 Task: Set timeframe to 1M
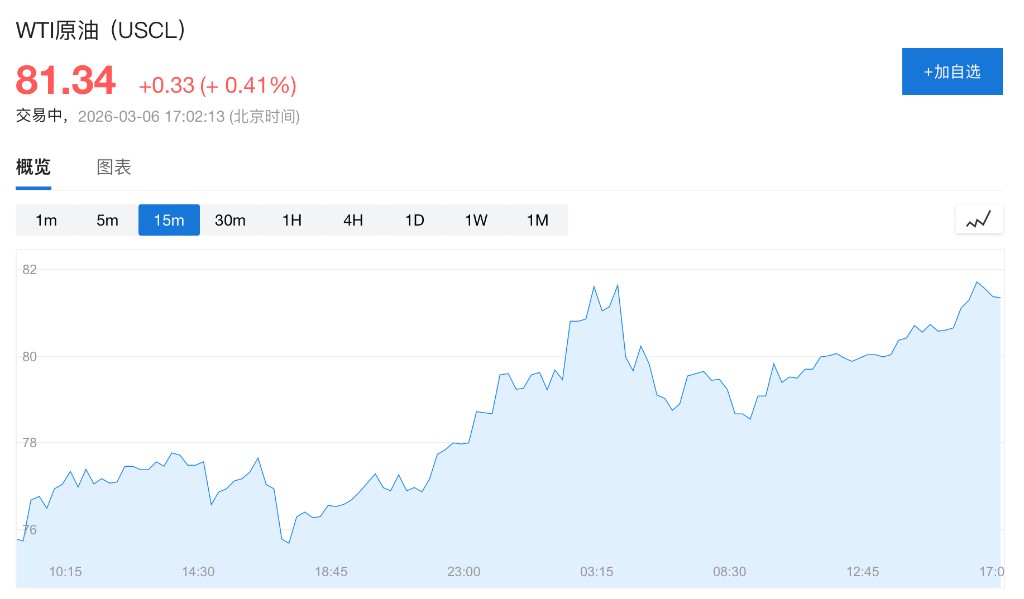tap(538, 220)
